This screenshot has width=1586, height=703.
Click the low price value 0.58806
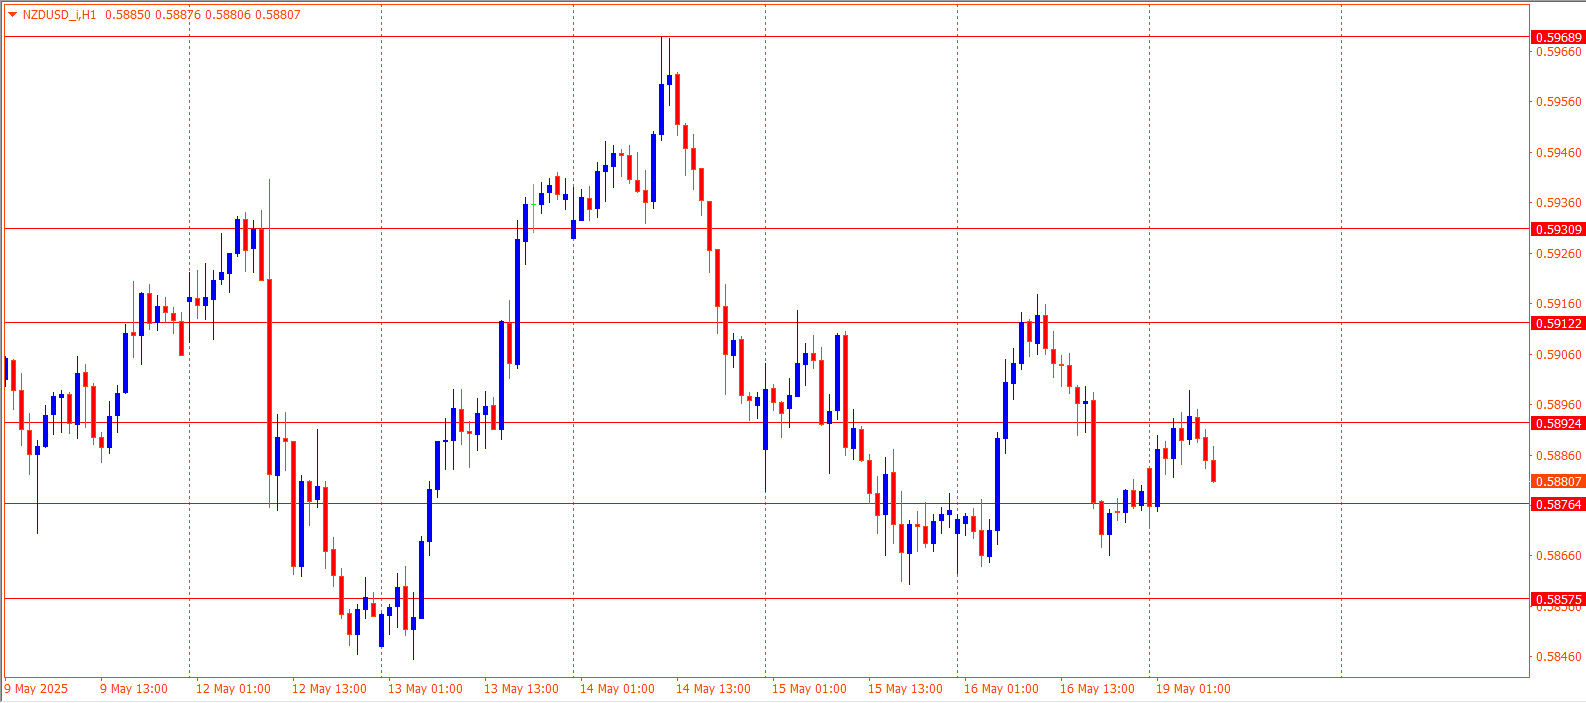point(227,15)
